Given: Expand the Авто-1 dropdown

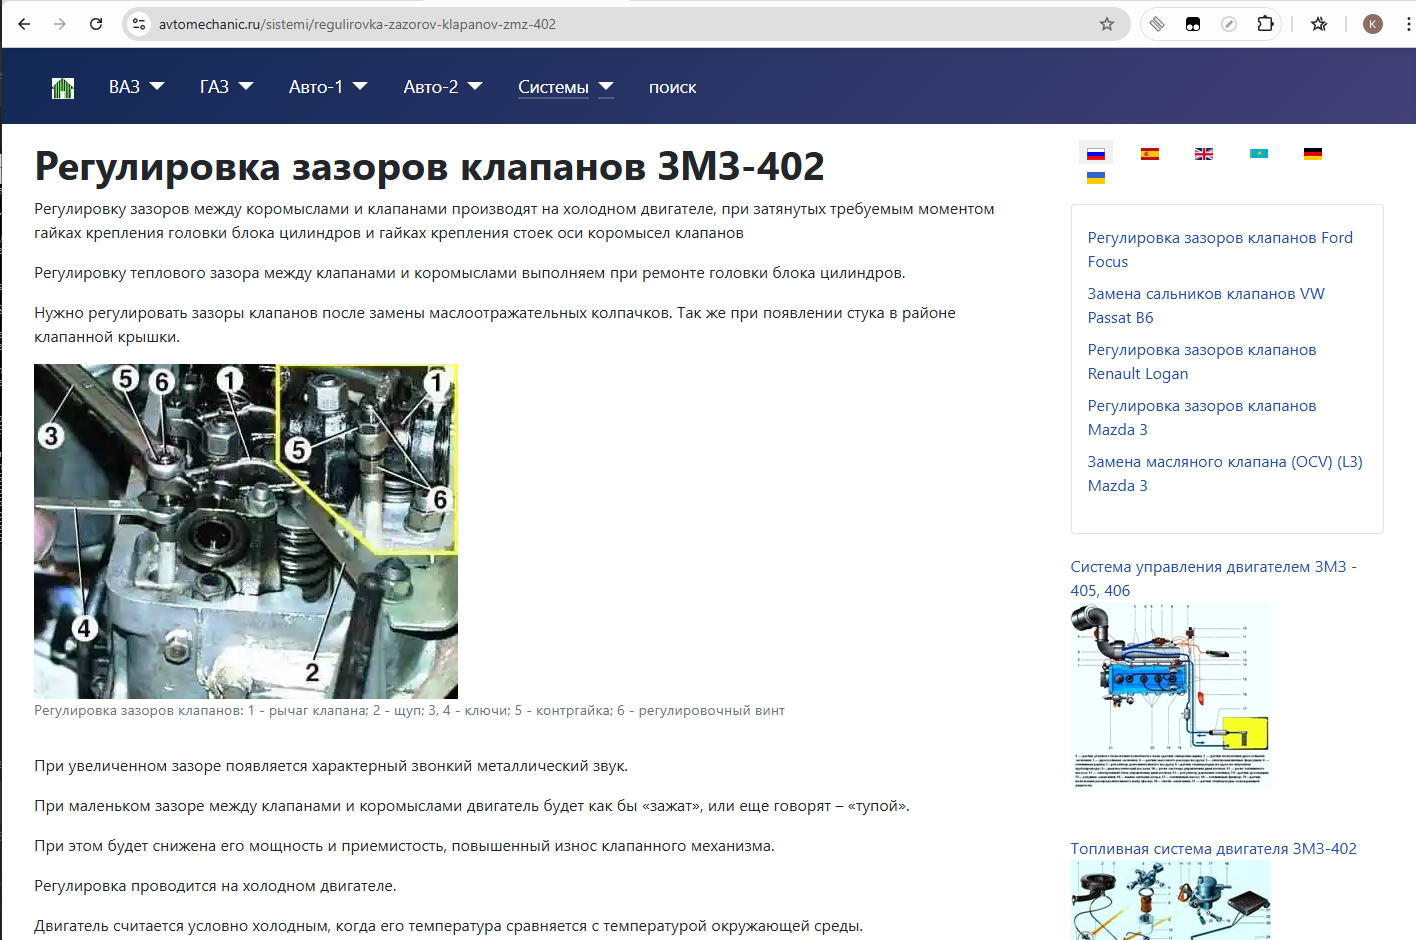Looking at the screenshot, I should click(328, 87).
